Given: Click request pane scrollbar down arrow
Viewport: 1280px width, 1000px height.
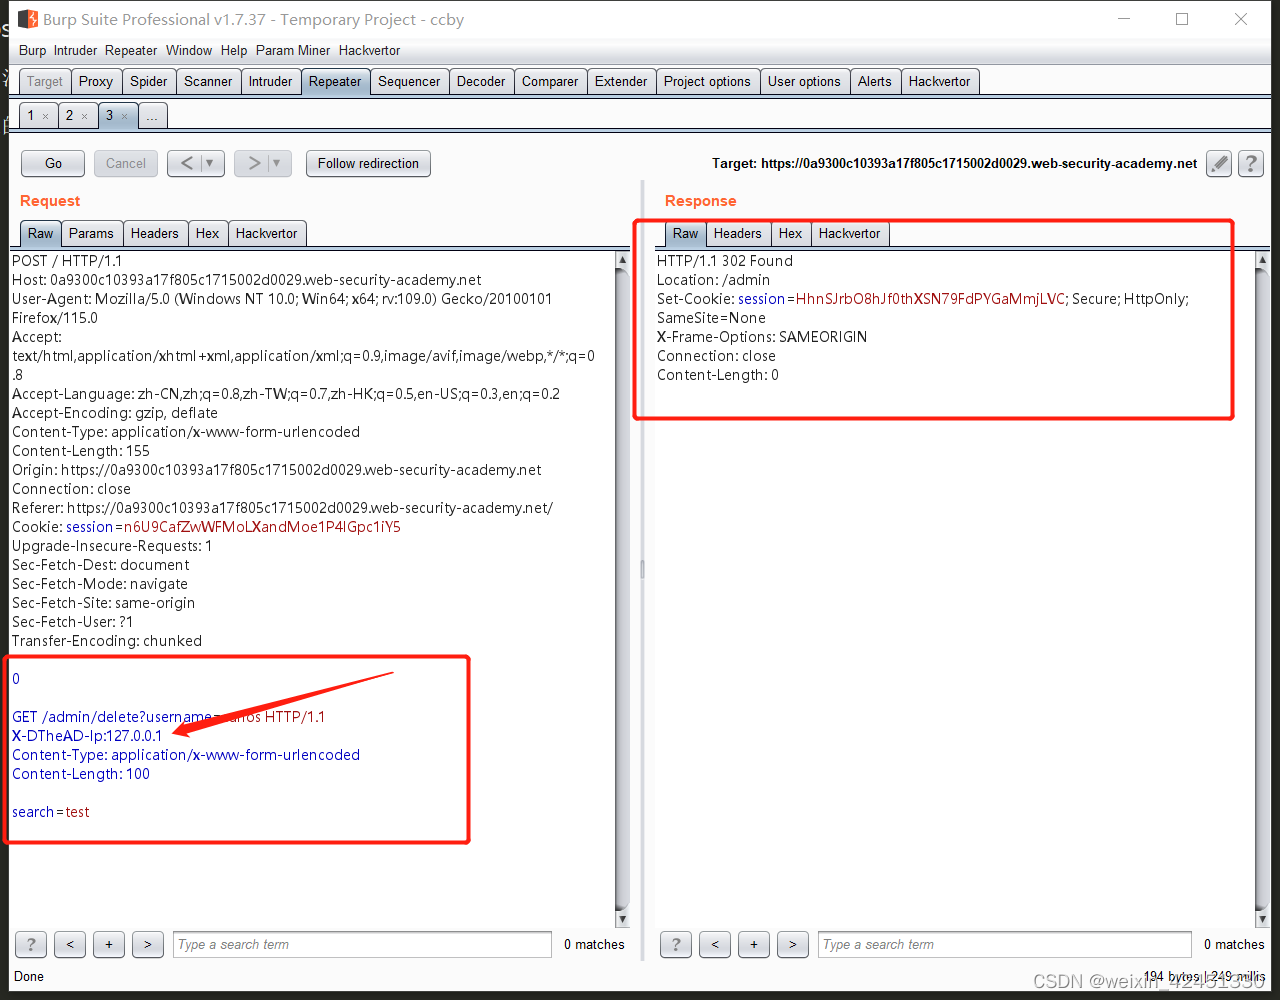Looking at the screenshot, I should click(x=622, y=919).
